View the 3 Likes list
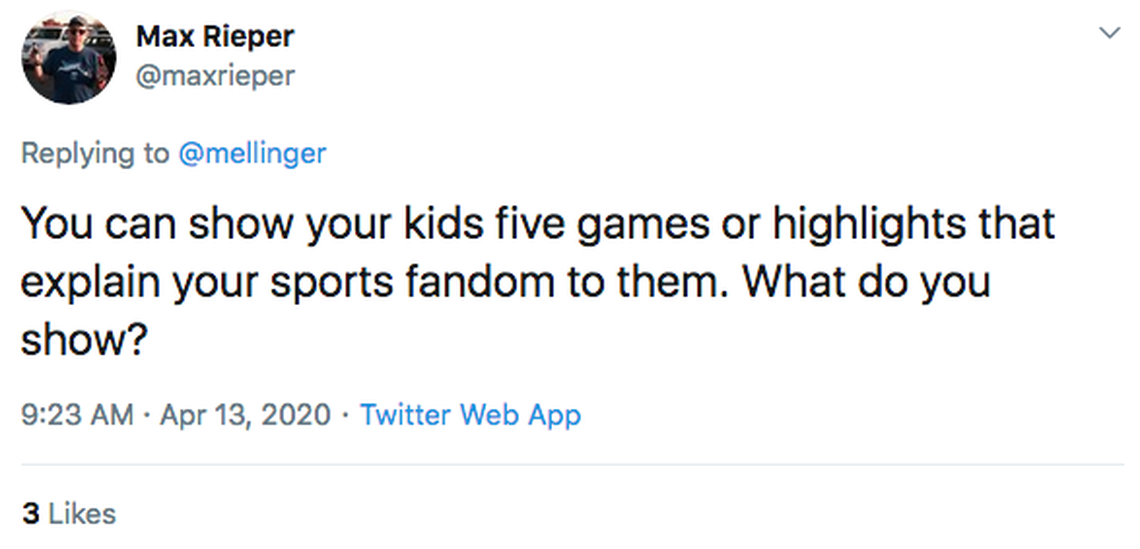Screen dimensions: 1140x549 pos(68,514)
